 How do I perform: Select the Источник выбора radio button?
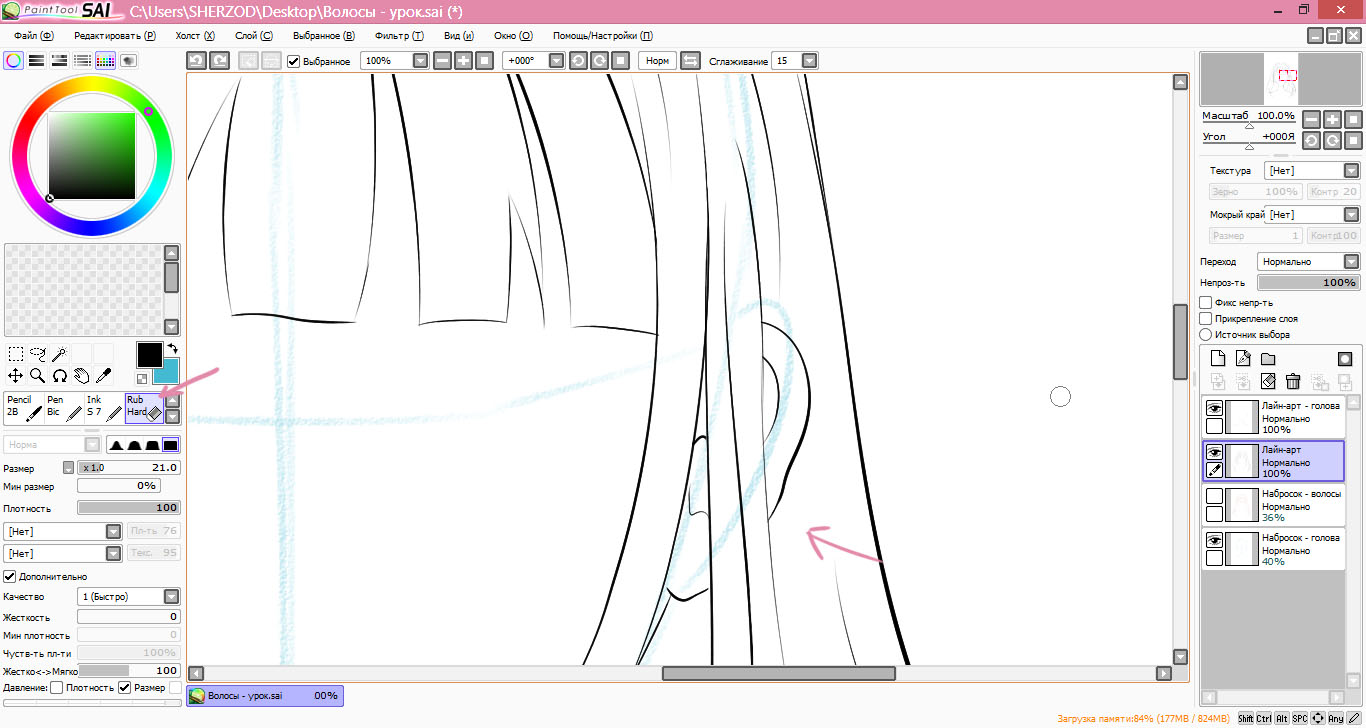(x=1206, y=334)
